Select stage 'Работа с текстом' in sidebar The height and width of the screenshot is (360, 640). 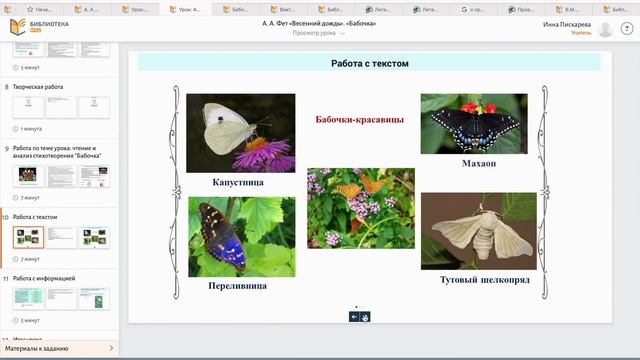35,217
